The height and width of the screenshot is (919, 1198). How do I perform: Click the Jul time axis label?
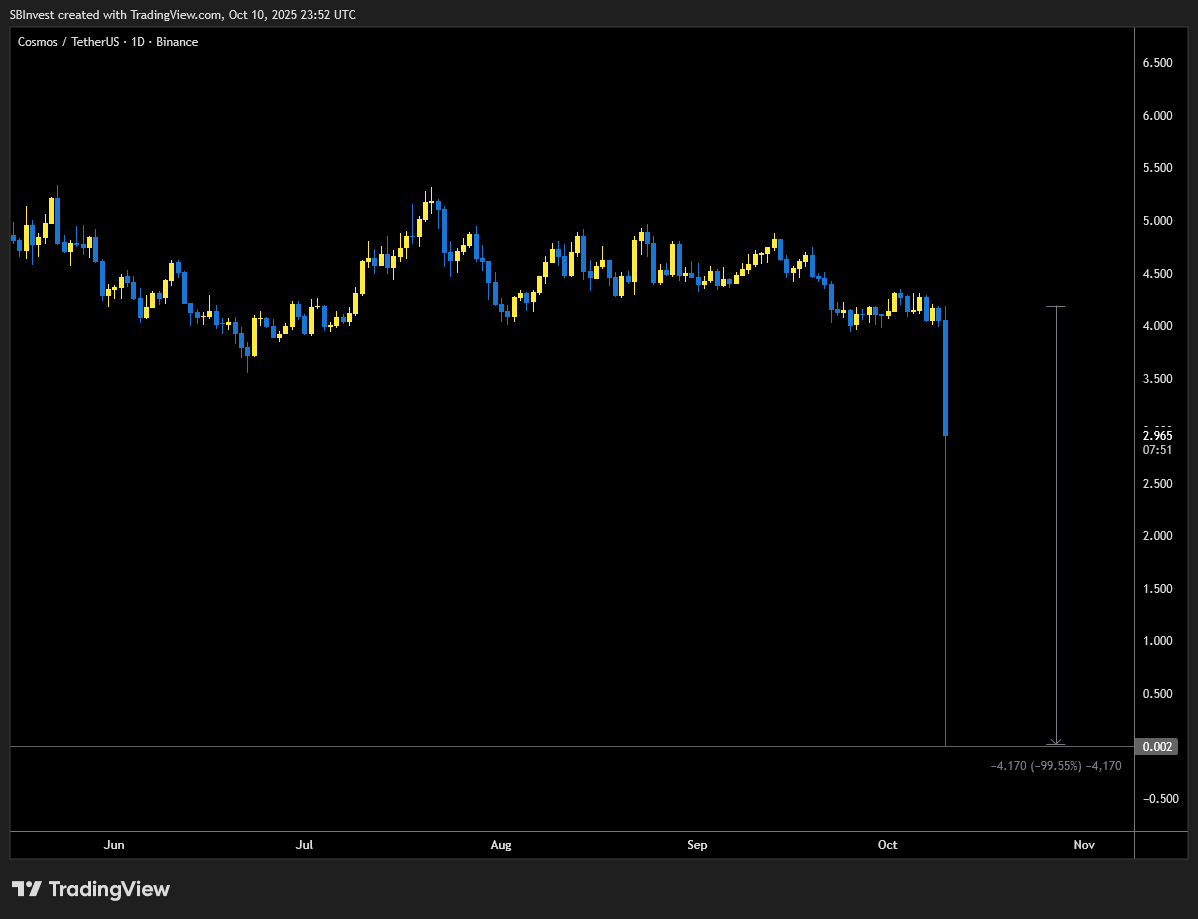pyautogui.click(x=304, y=845)
